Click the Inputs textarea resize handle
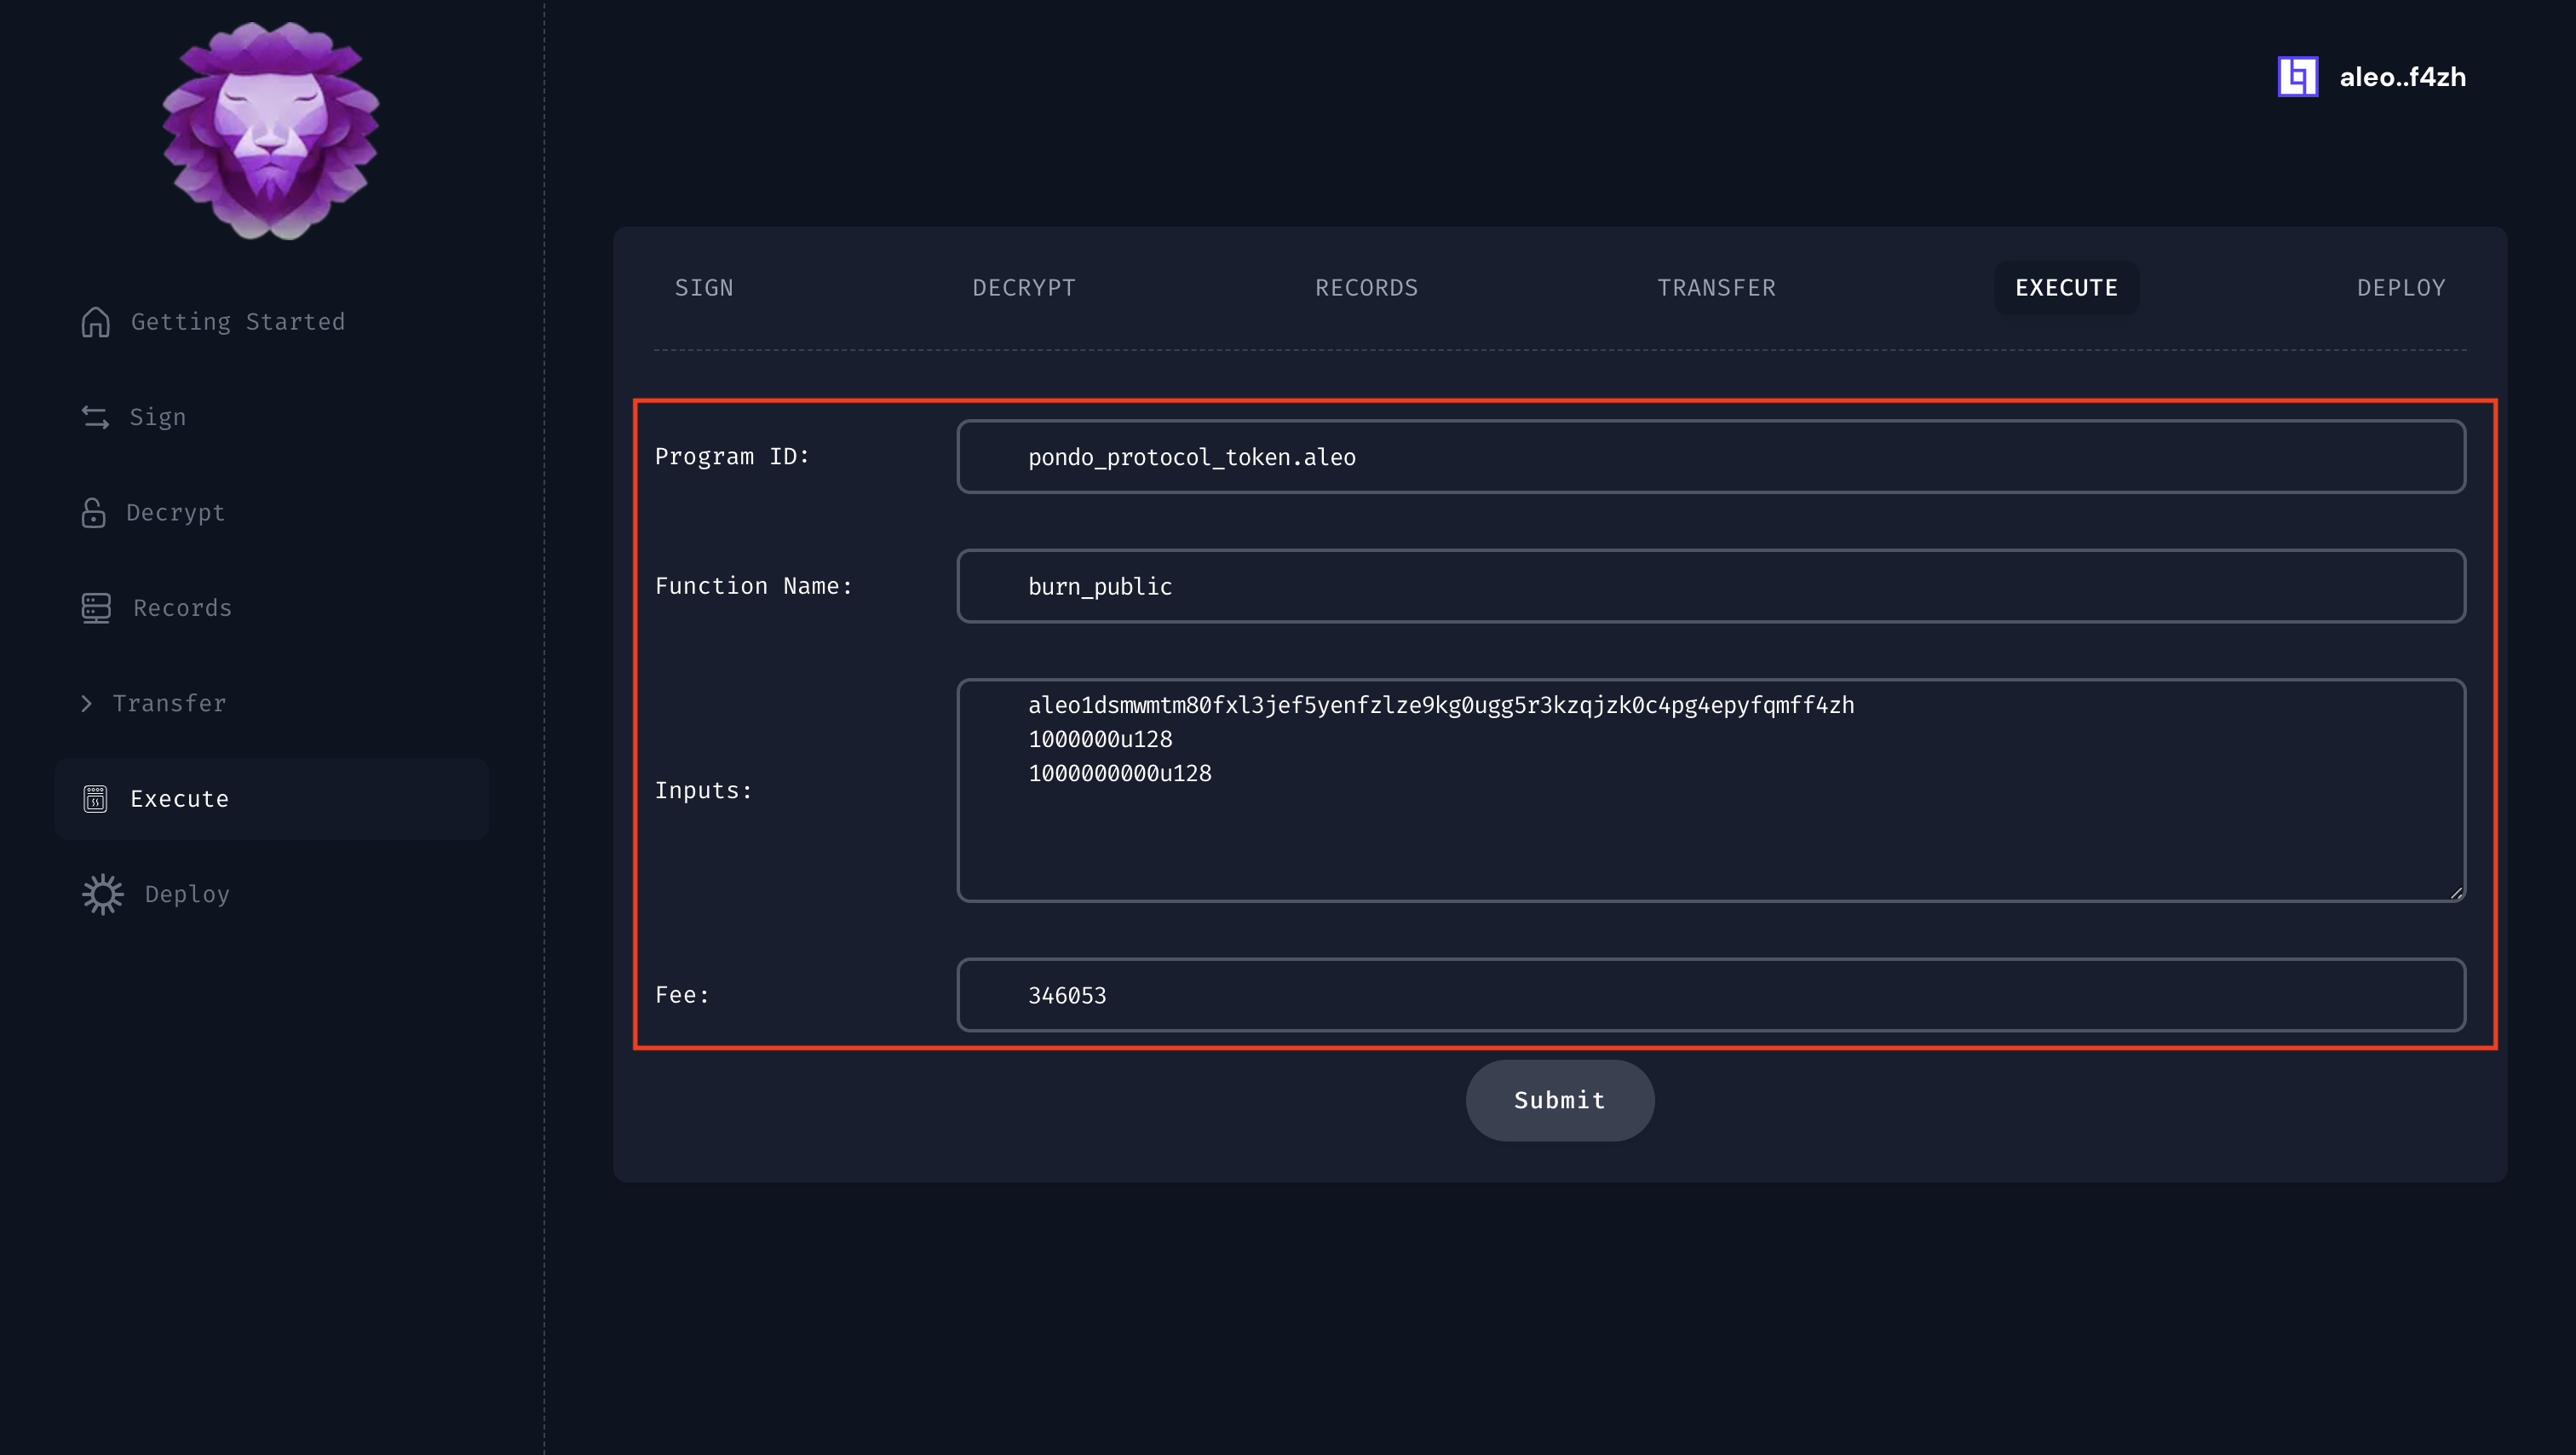The width and height of the screenshot is (2576, 1455). pyautogui.click(x=2456, y=893)
